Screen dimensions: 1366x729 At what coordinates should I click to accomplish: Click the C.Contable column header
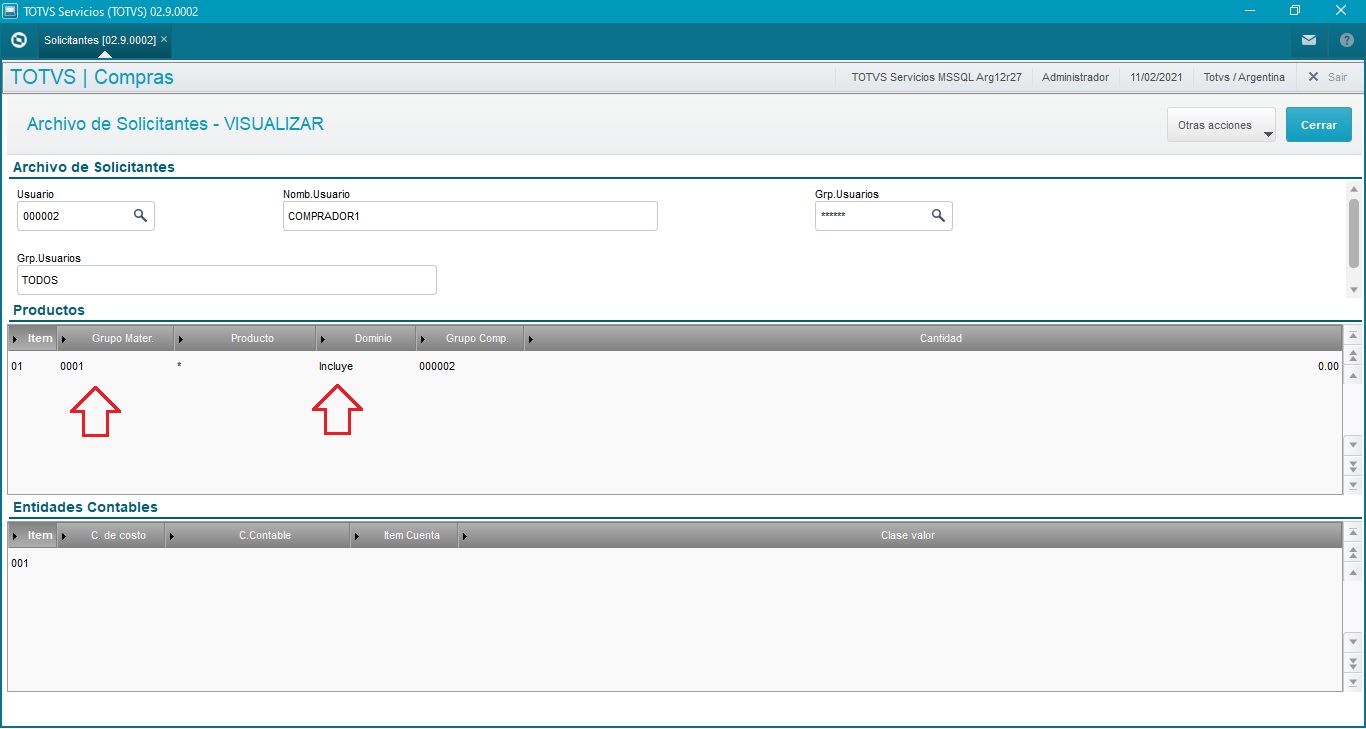click(x=258, y=535)
